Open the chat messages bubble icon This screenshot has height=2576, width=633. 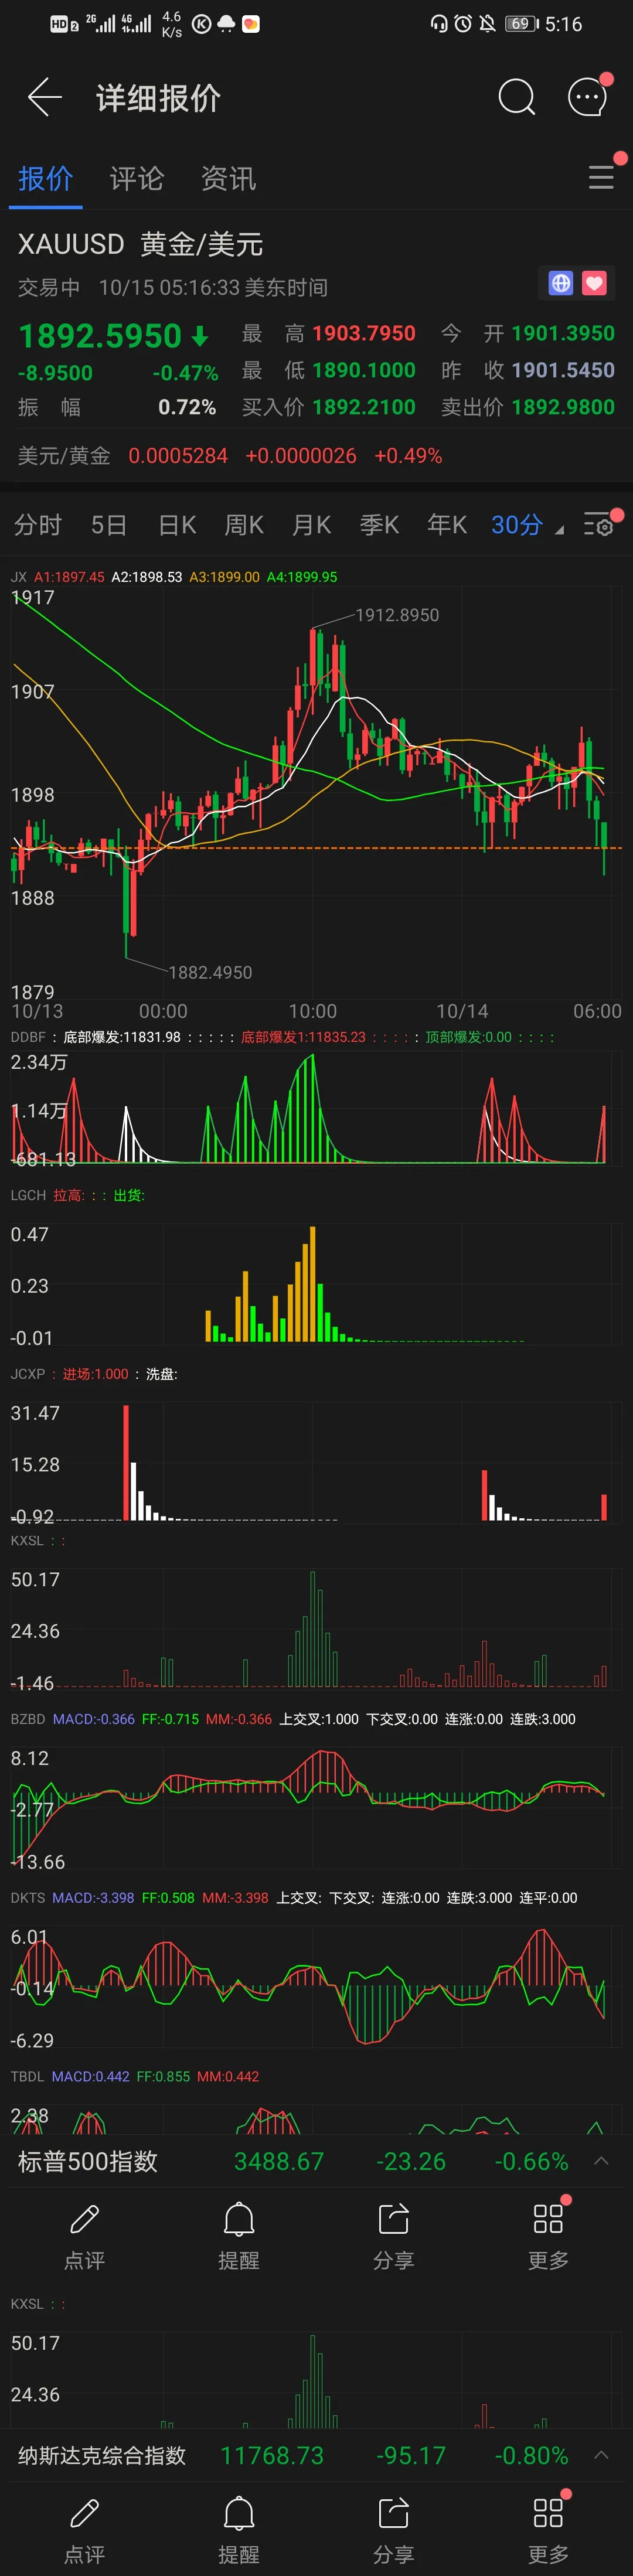click(x=588, y=97)
